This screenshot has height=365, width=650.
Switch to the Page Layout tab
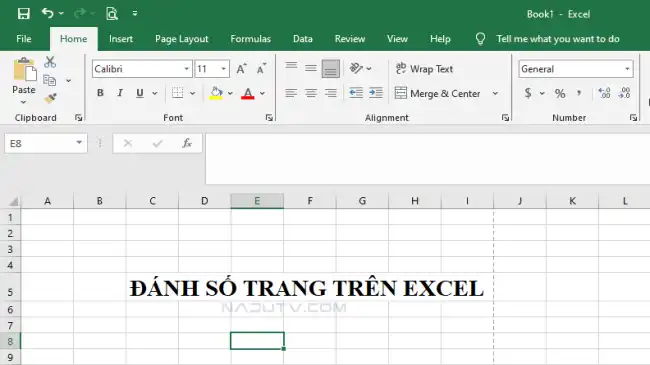coord(182,39)
